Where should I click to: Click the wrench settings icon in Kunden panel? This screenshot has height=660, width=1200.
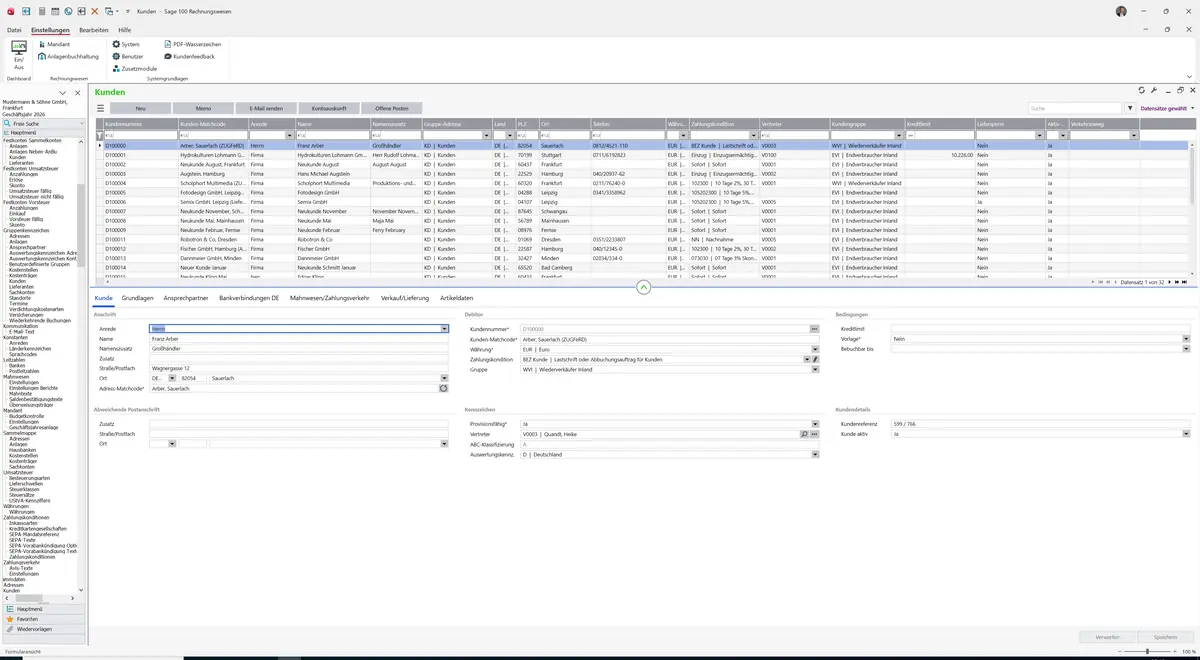(x=1154, y=90)
